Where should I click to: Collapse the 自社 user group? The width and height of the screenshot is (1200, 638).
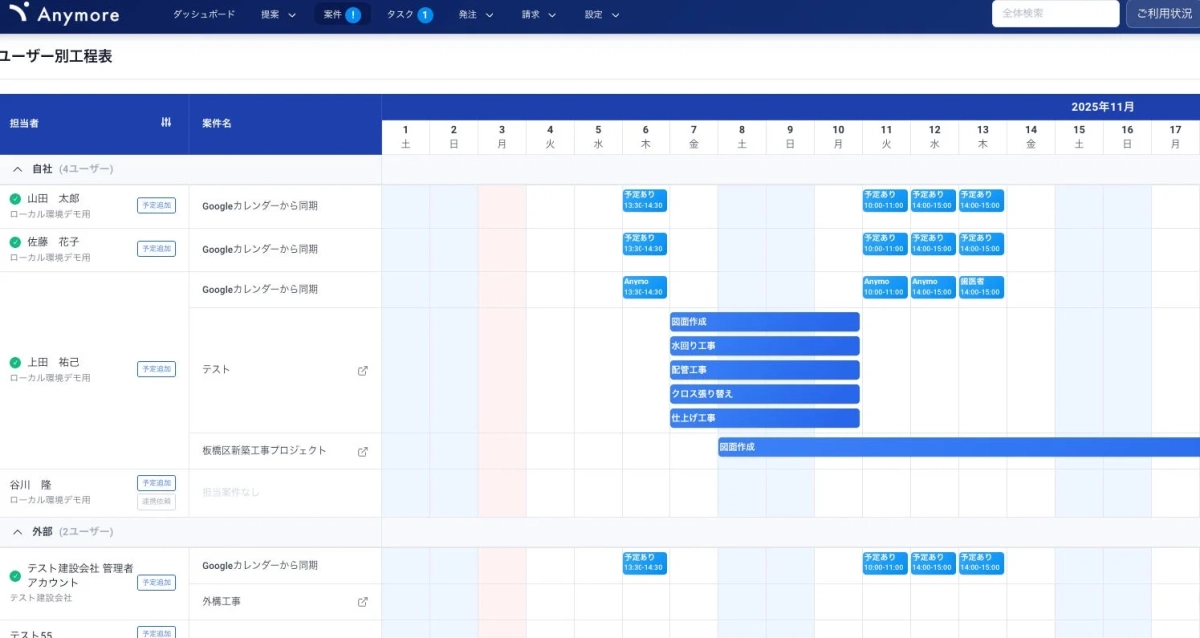[17, 169]
